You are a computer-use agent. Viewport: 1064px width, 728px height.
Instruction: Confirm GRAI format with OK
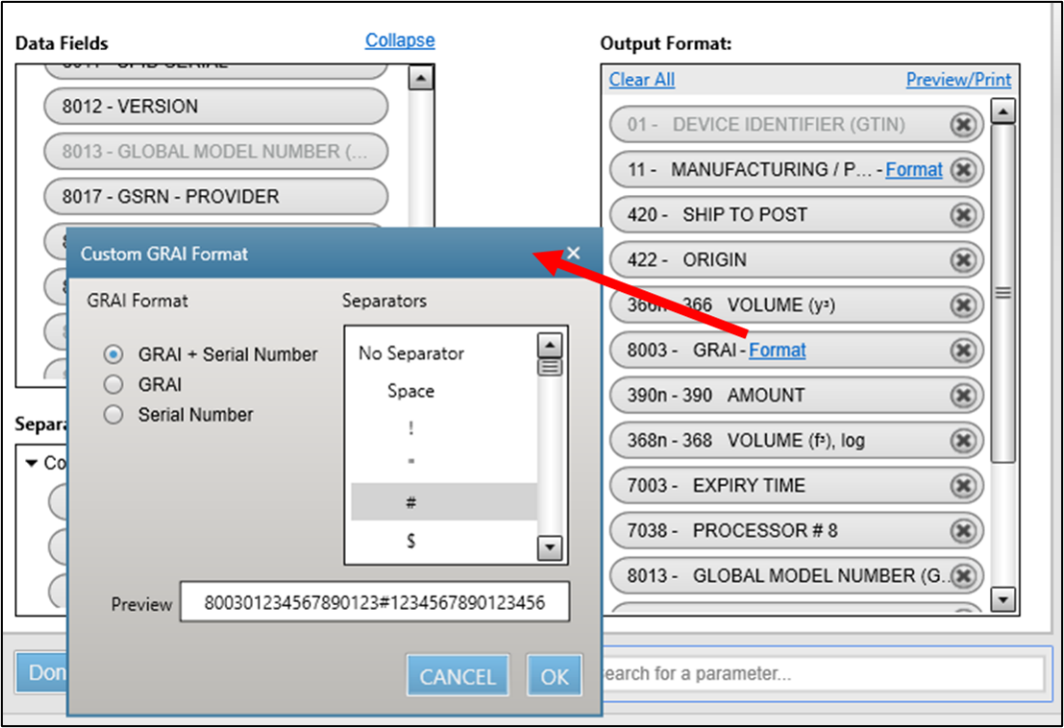[554, 676]
